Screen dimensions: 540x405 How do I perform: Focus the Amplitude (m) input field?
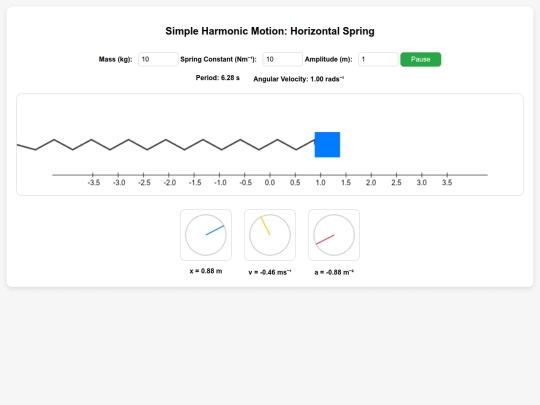point(378,59)
